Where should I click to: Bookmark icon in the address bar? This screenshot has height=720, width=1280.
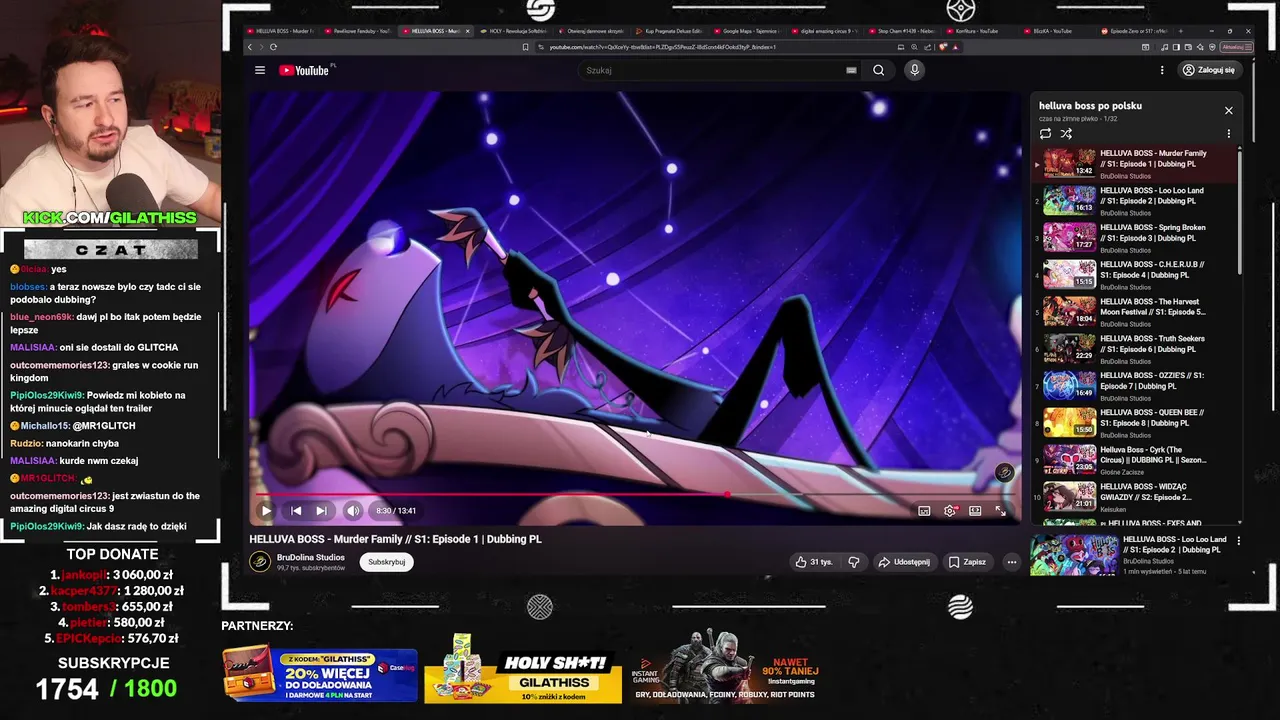[526, 47]
